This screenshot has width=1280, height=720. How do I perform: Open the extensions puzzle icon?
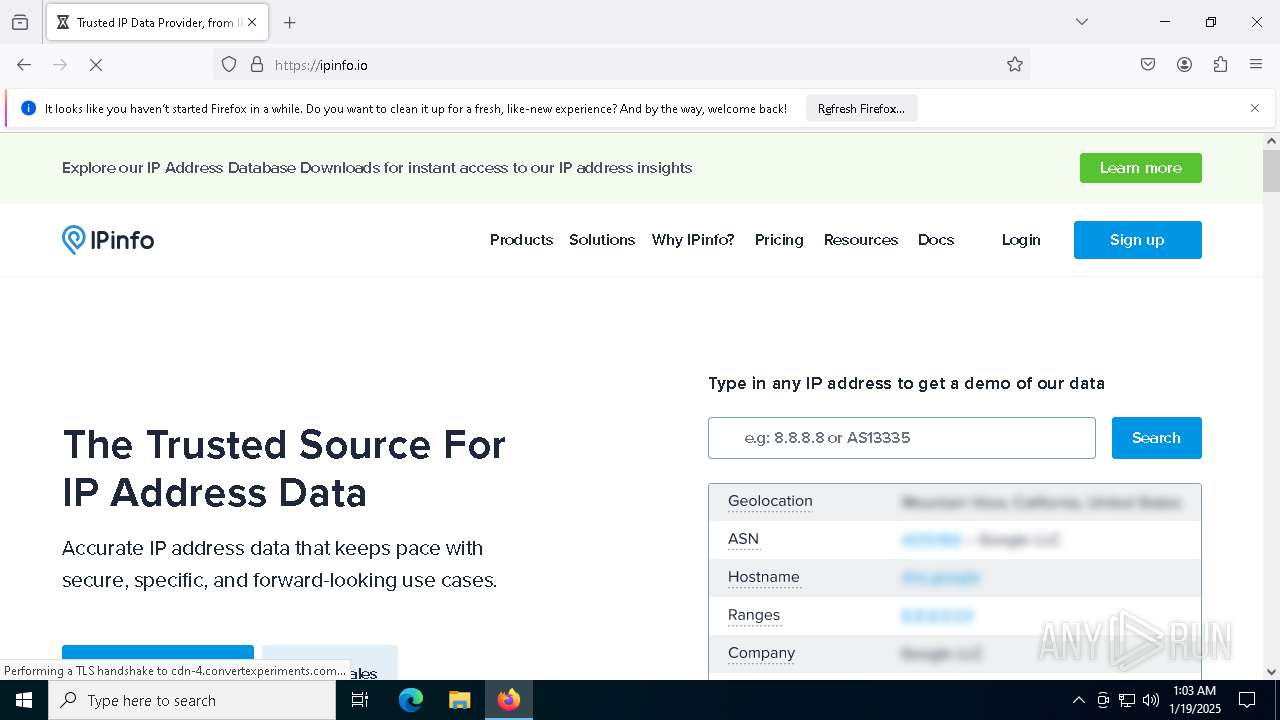1220,65
